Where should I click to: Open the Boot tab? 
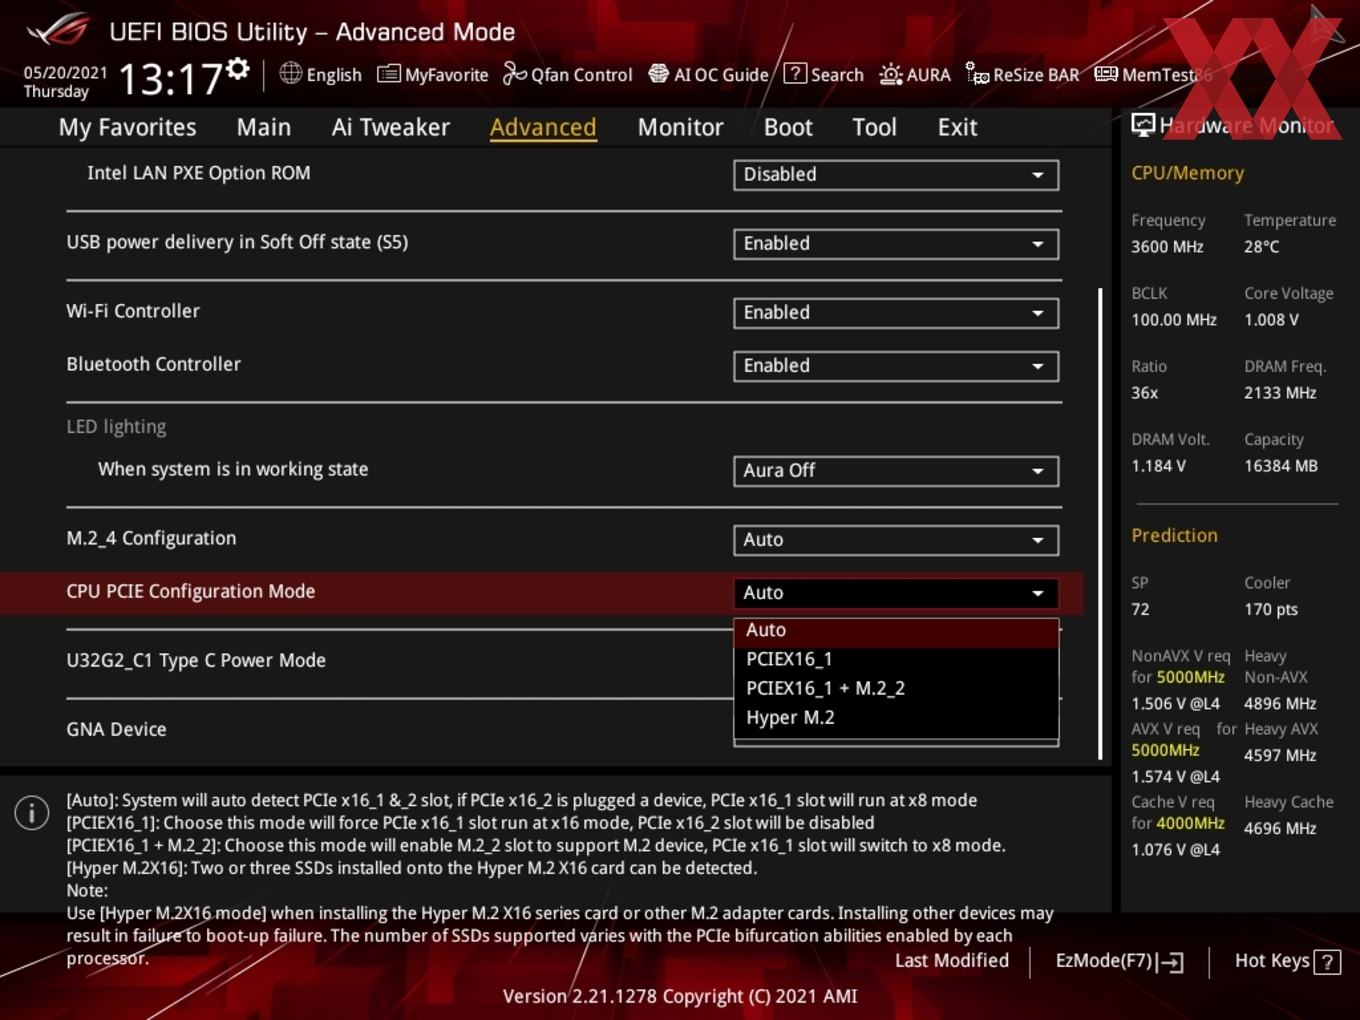[788, 127]
